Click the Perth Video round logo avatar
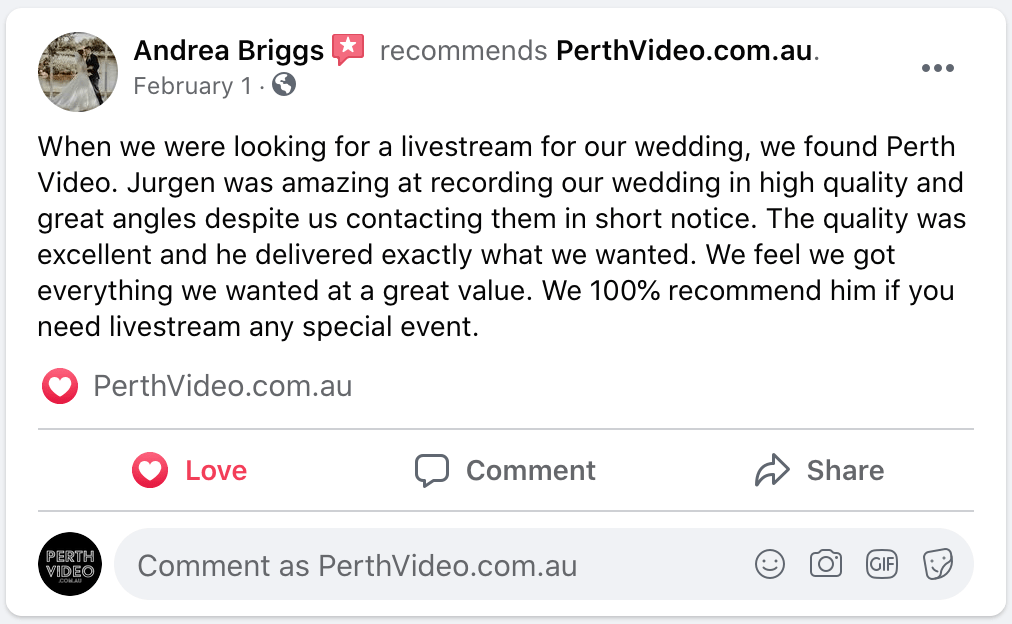1012x624 pixels. pyautogui.click(x=70, y=564)
